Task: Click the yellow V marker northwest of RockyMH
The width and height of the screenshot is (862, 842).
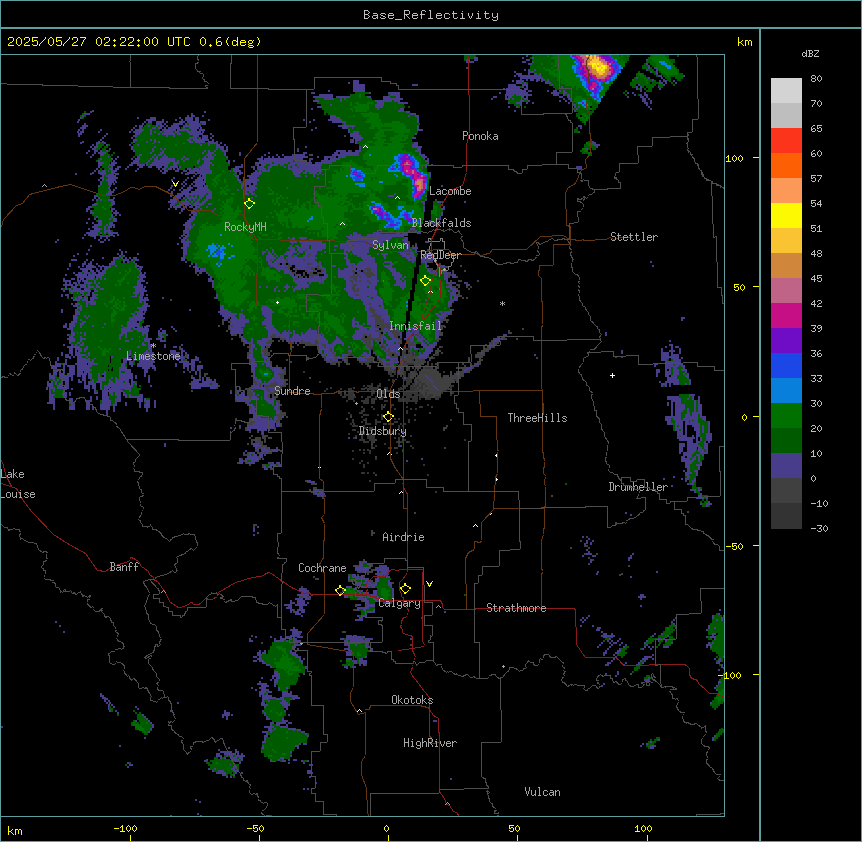Action: click(175, 184)
